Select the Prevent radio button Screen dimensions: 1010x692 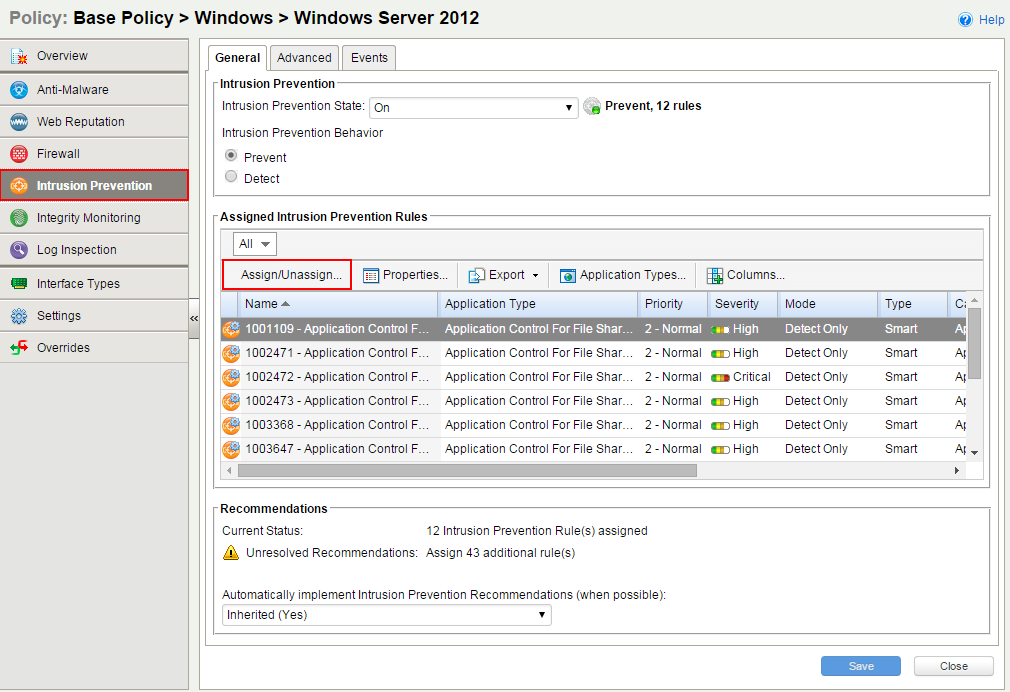click(231, 155)
